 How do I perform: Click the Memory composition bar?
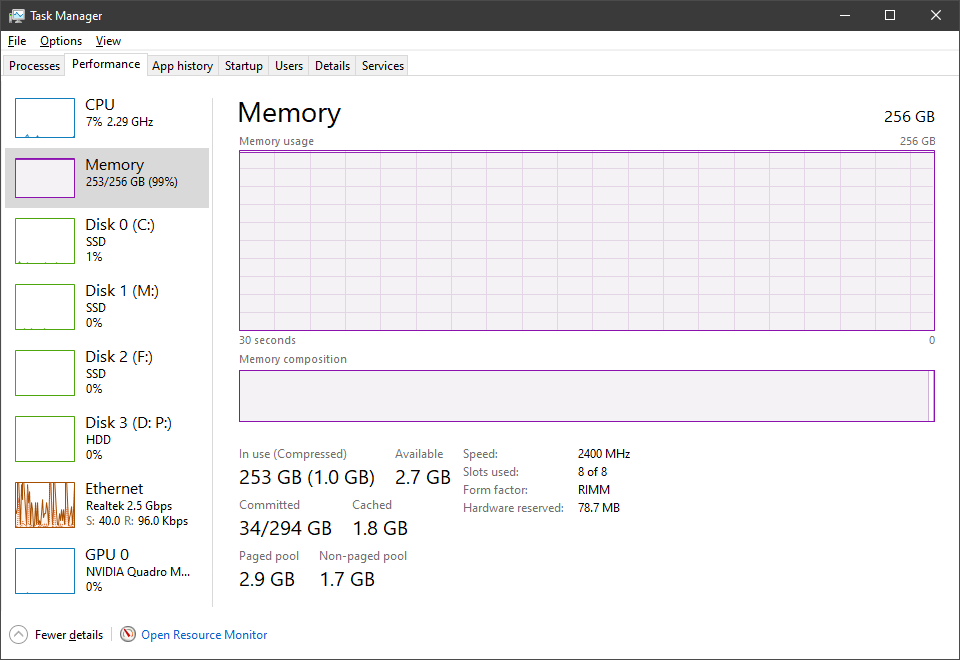(x=587, y=396)
